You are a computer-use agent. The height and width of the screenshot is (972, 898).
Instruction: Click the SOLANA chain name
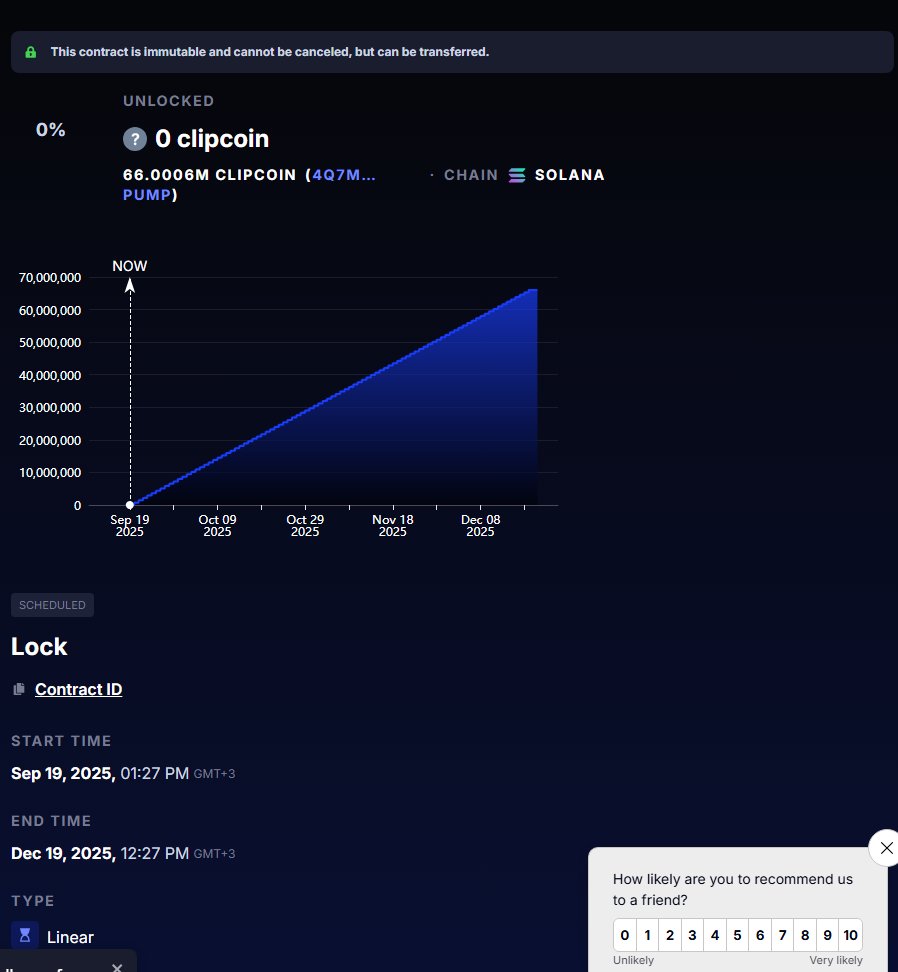(x=570, y=175)
